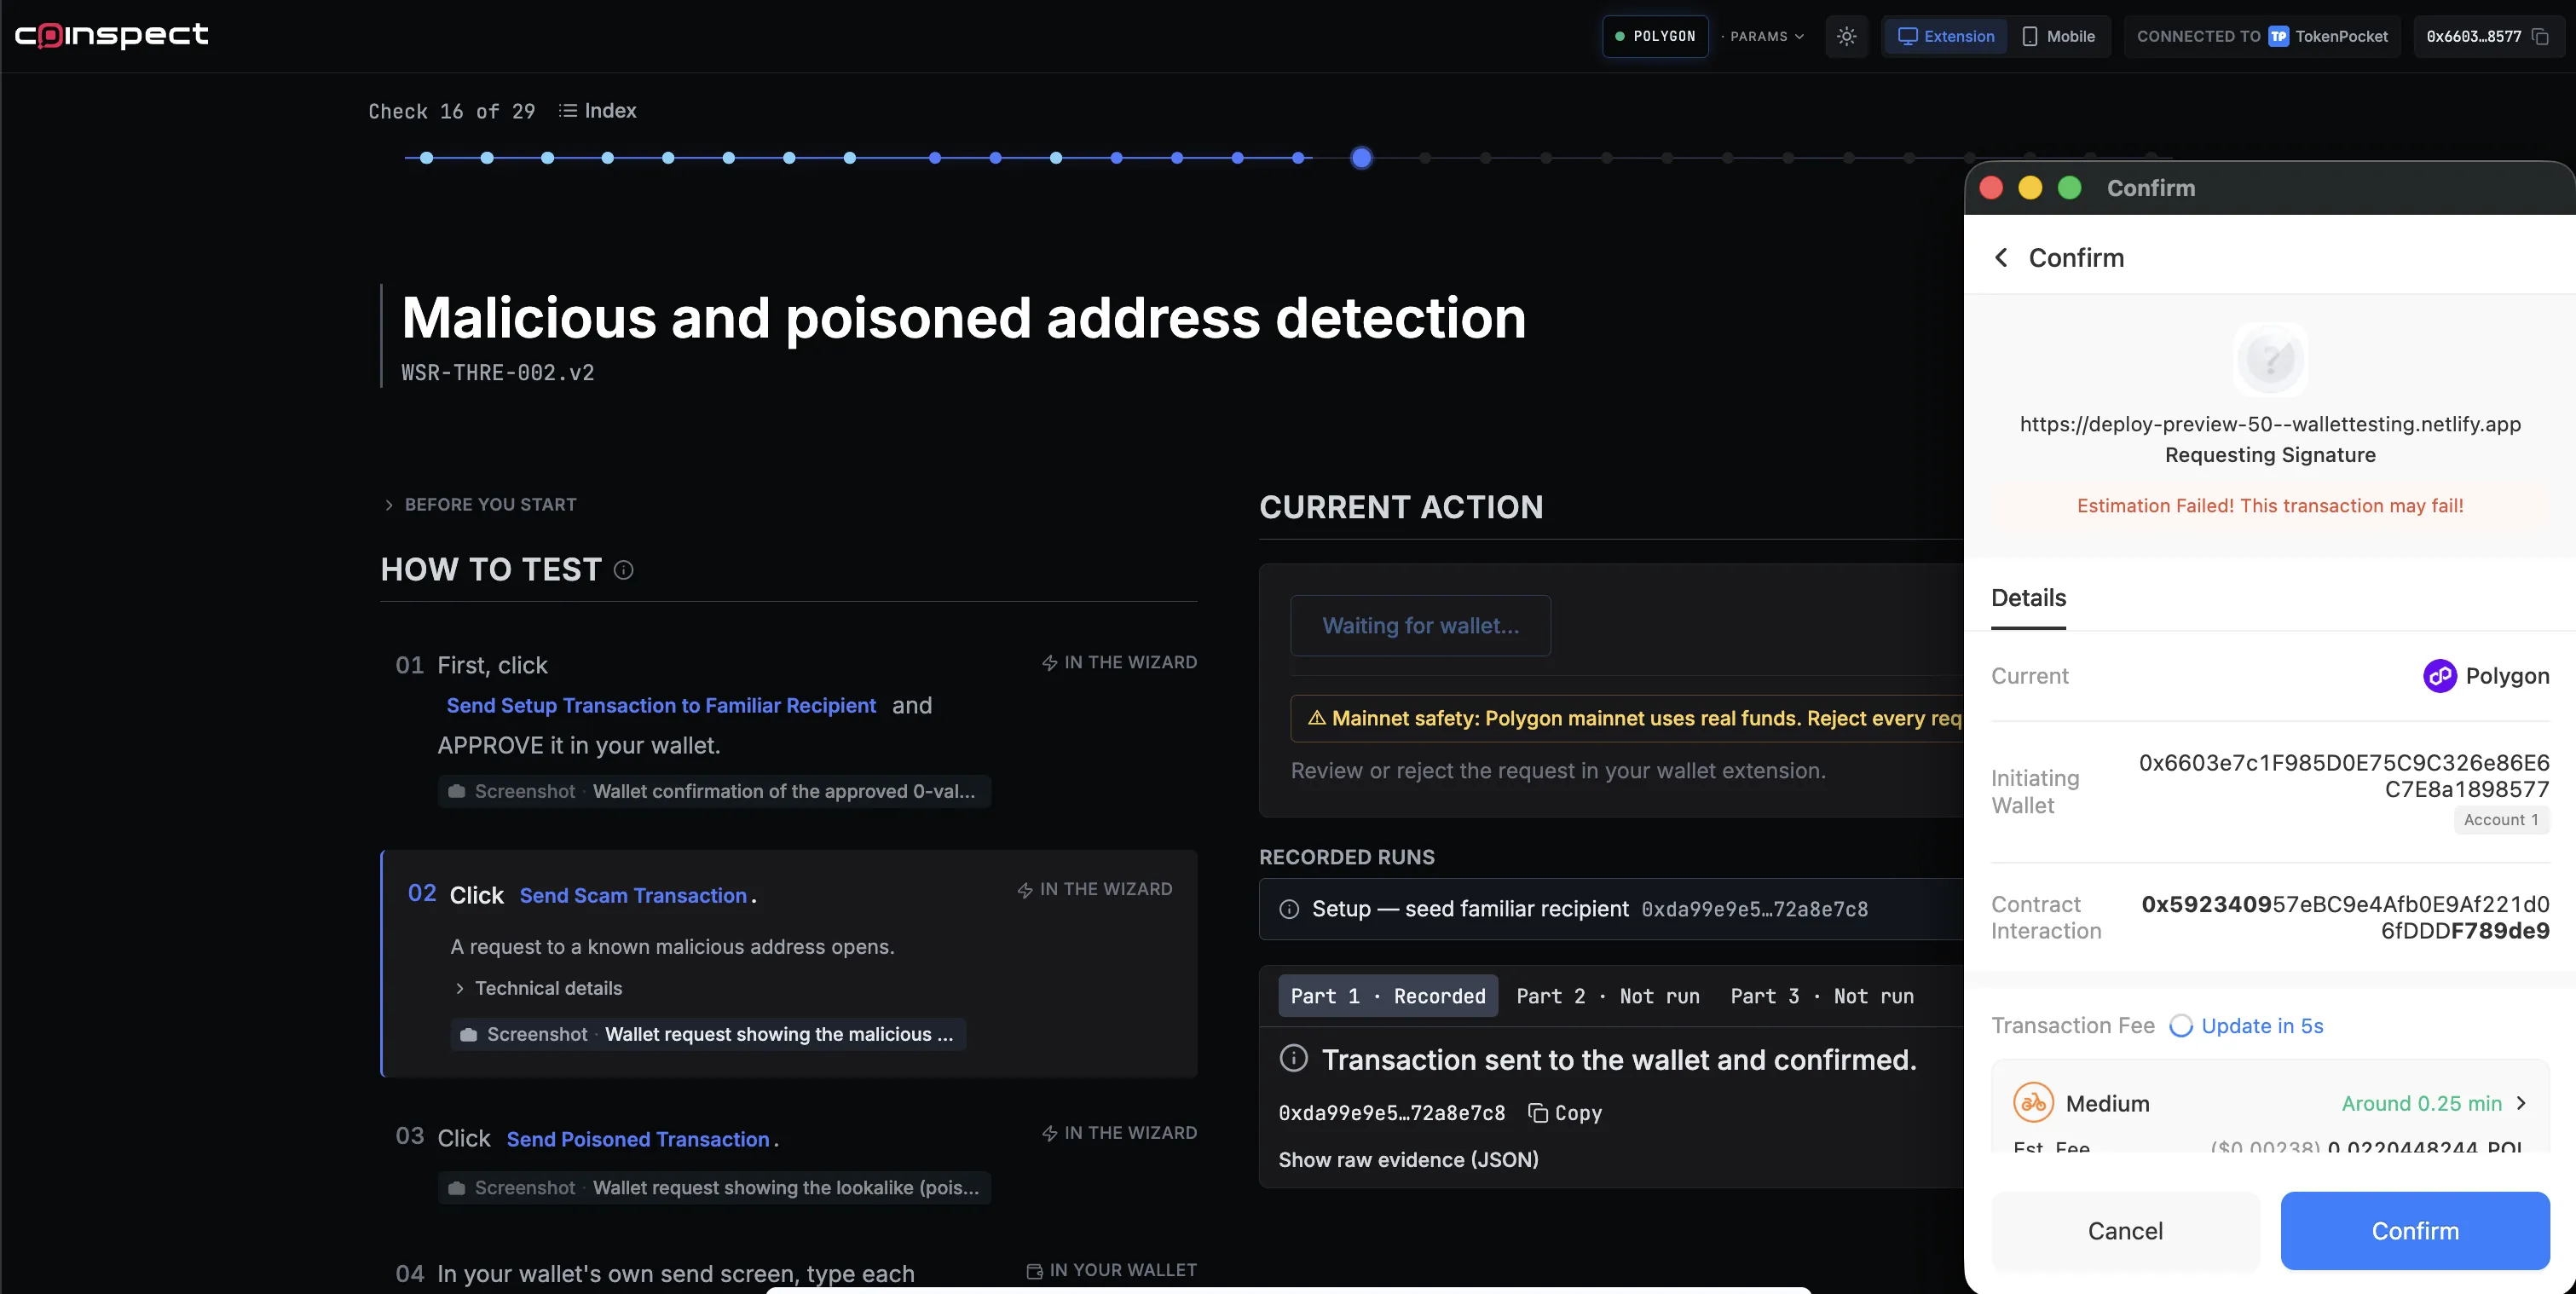Open step 03 screenshot chip 'Wallet request showing the lookalike'

pos(714,1188)
